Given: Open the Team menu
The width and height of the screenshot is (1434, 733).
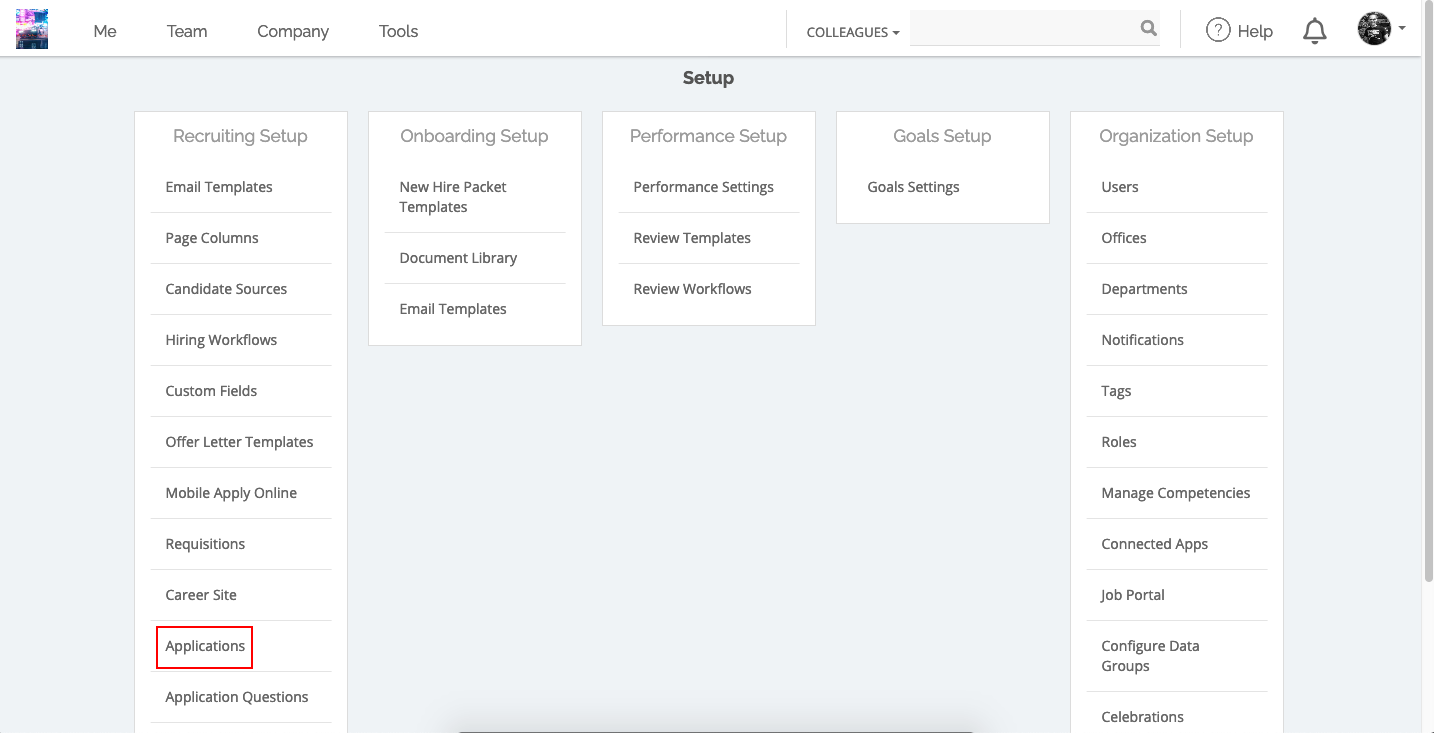Looking at the screenshot, I should pos(187,31).
